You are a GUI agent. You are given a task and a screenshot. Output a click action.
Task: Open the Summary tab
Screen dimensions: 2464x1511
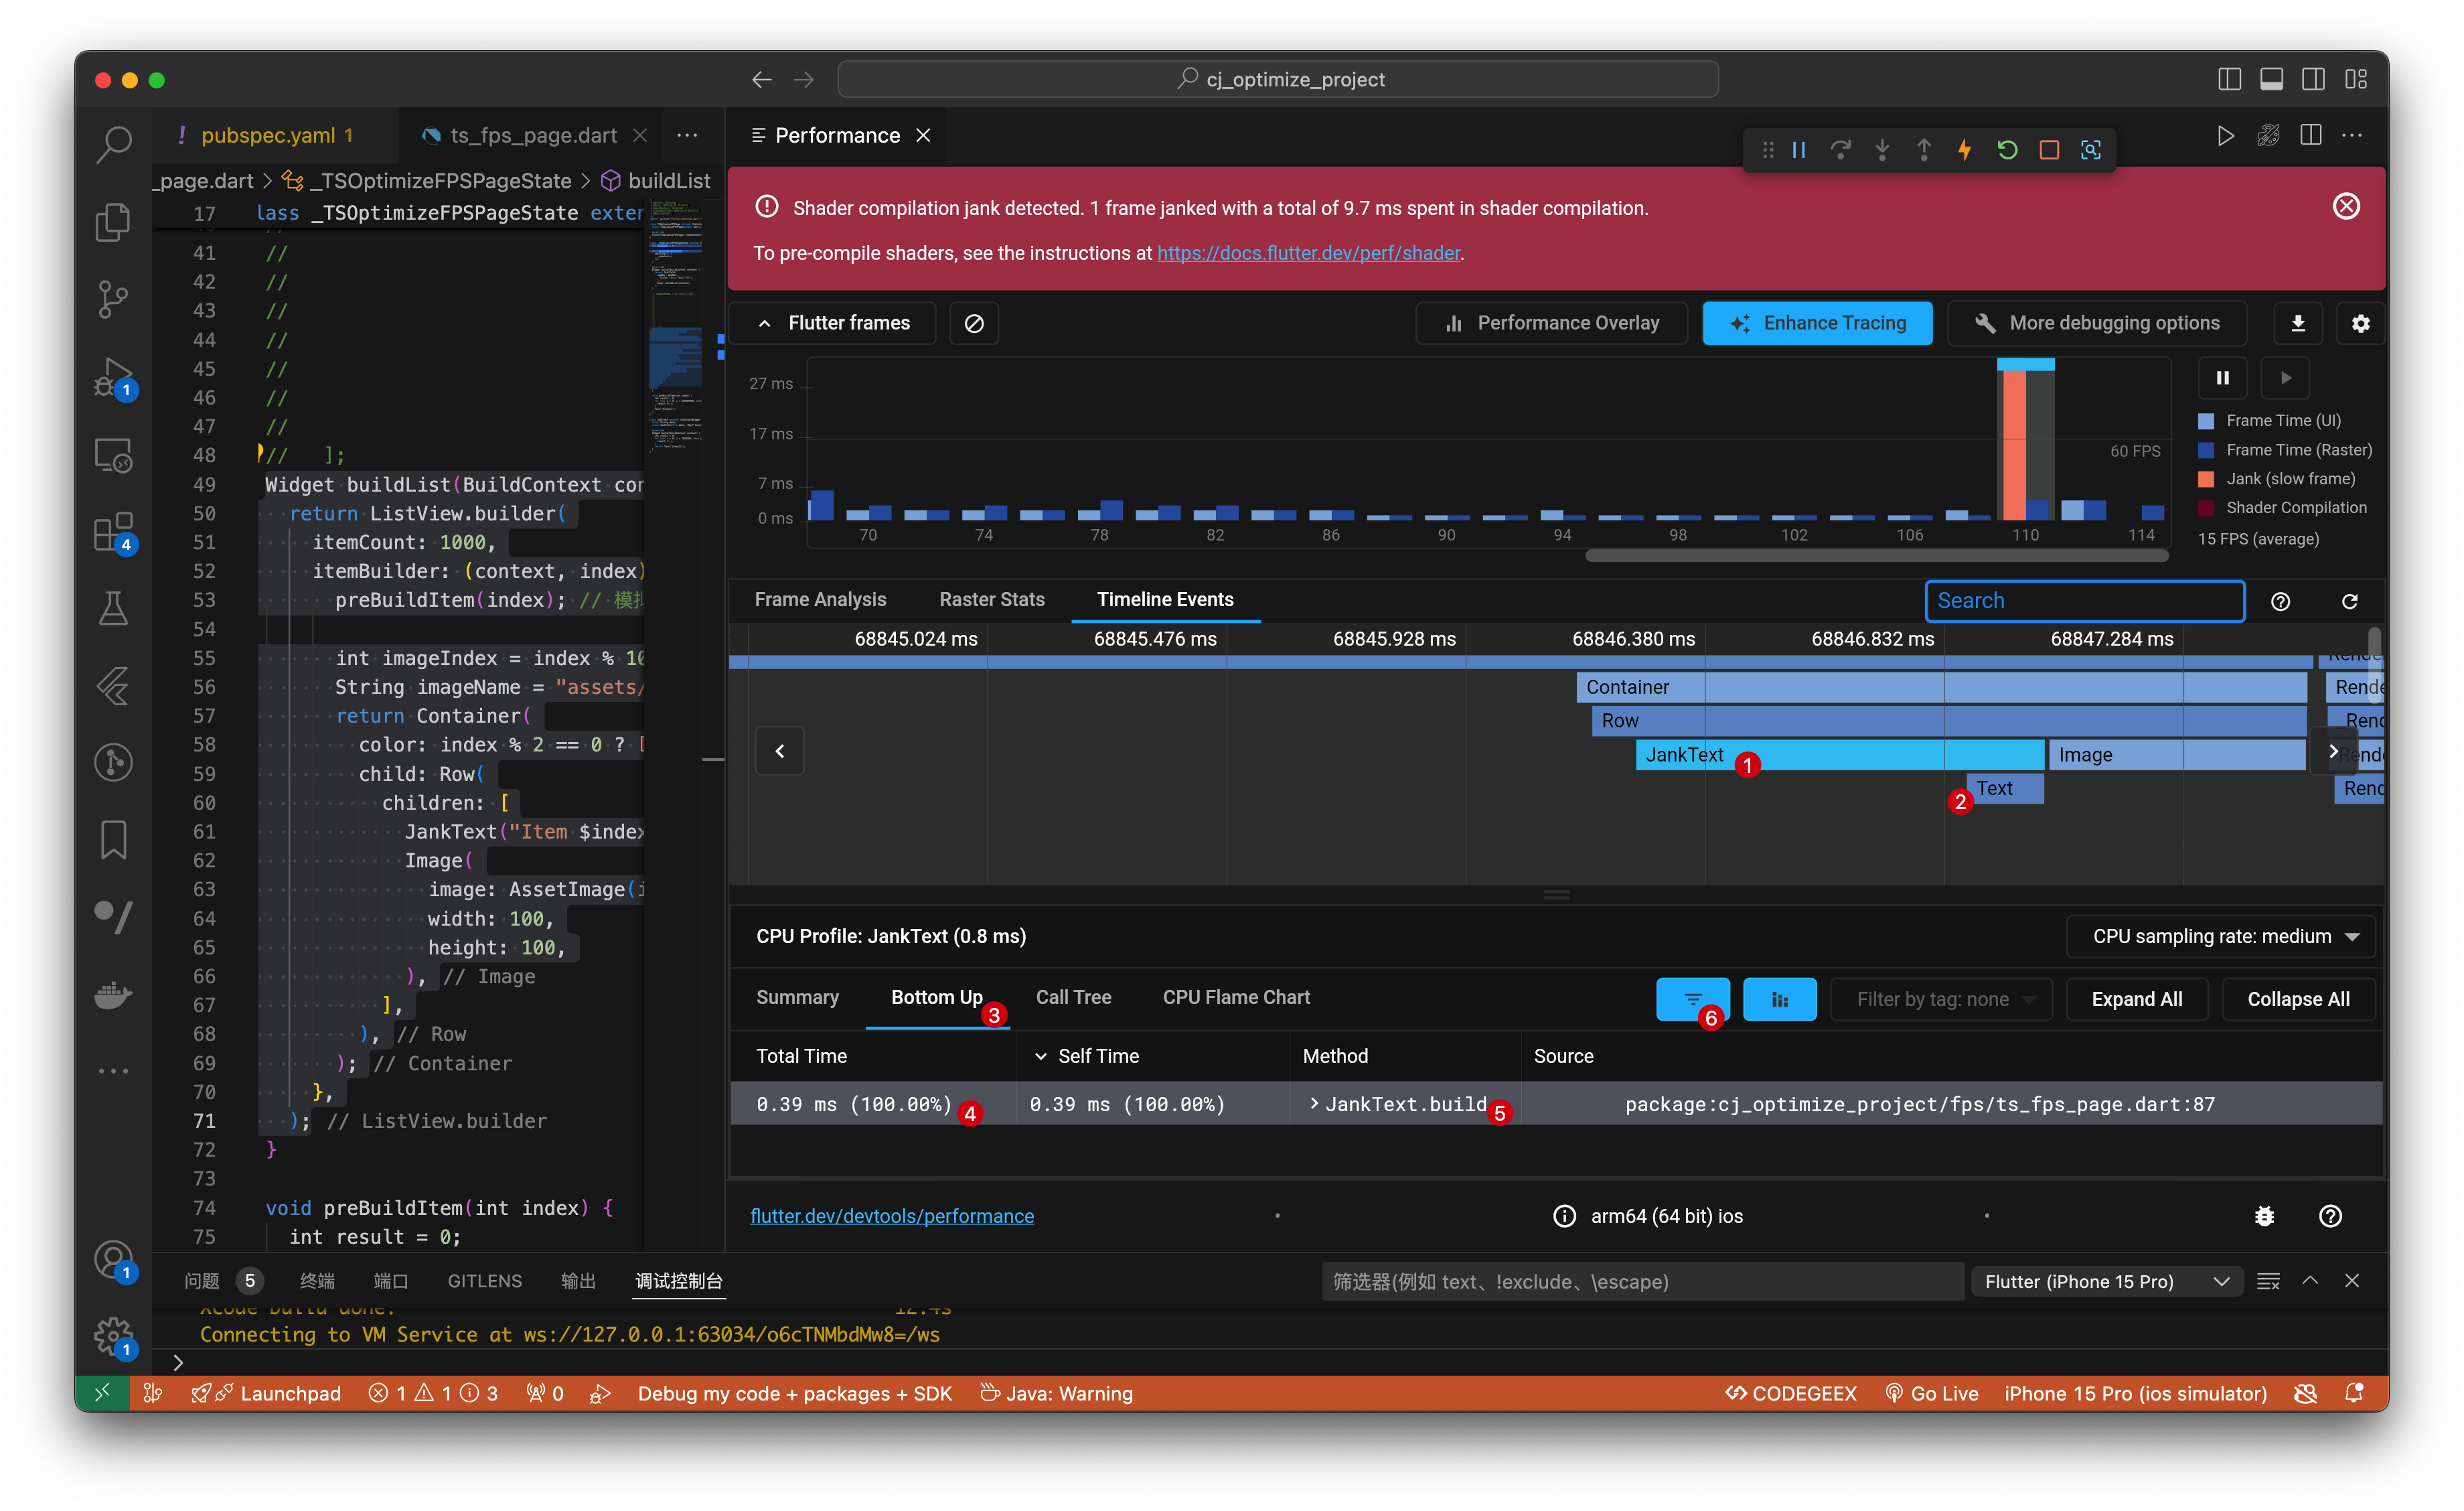797,997
